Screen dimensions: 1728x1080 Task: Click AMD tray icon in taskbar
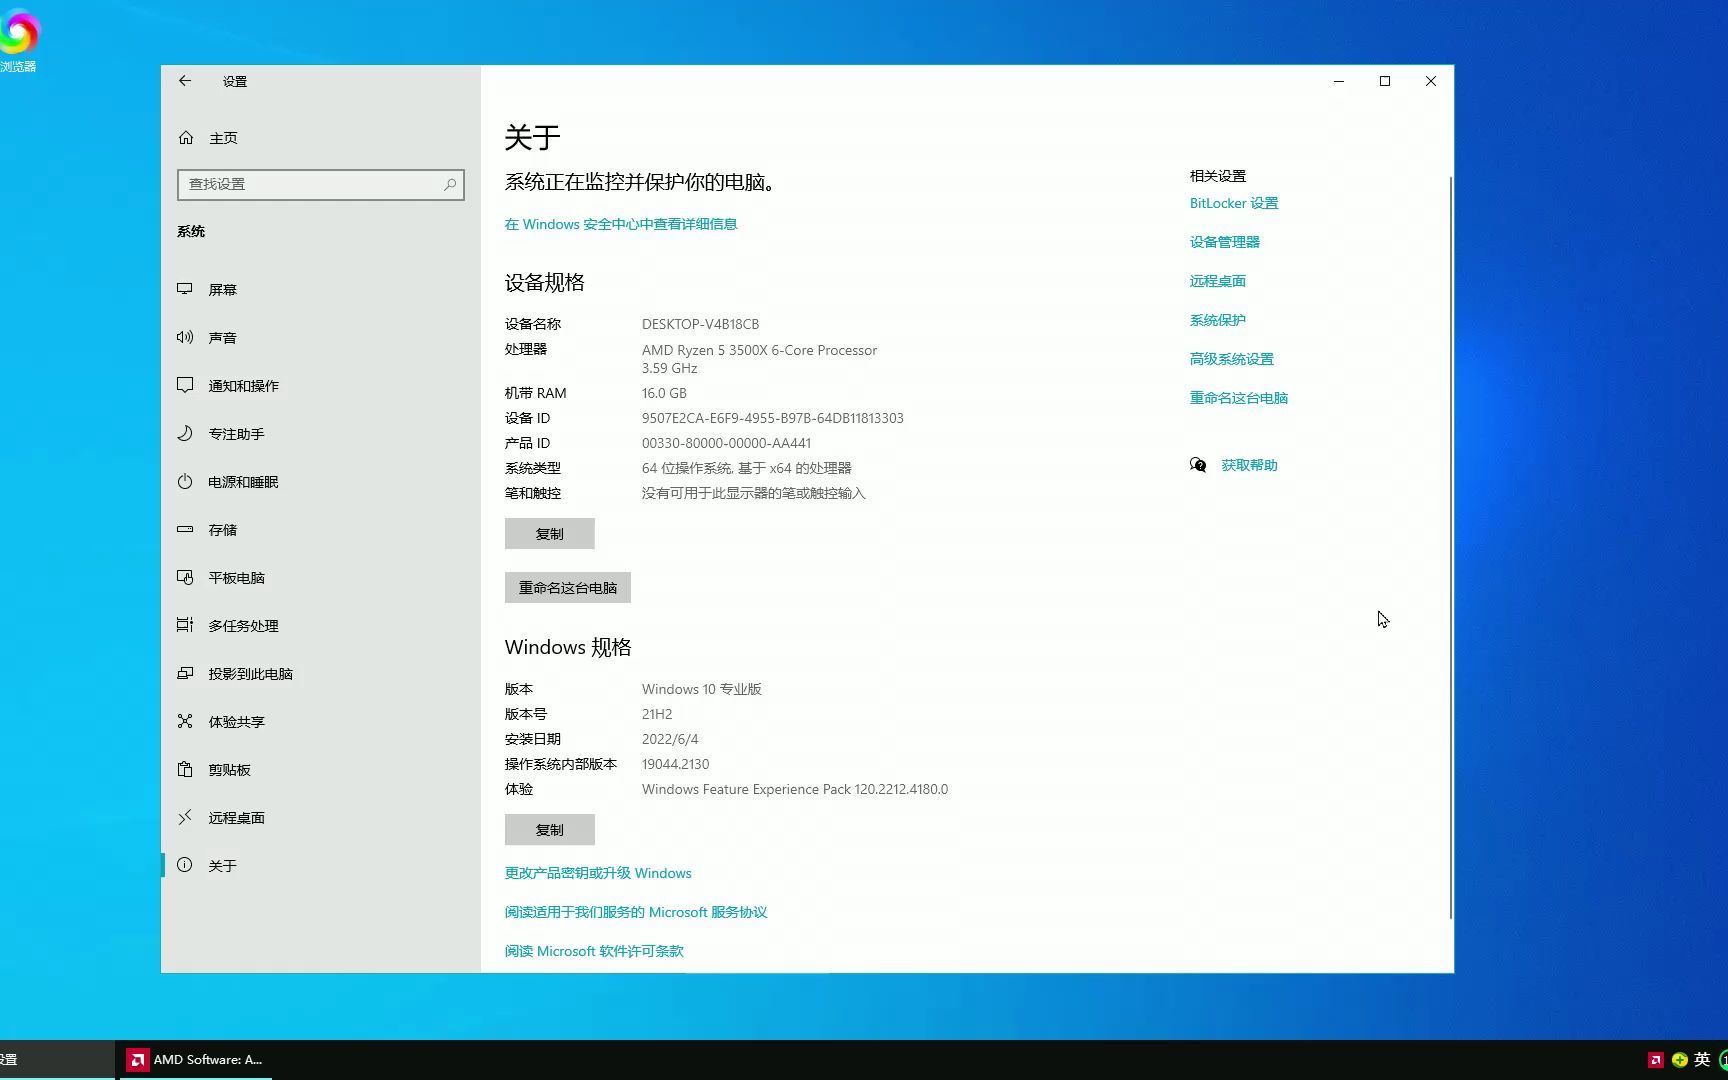click(x=1656, y=1060)
